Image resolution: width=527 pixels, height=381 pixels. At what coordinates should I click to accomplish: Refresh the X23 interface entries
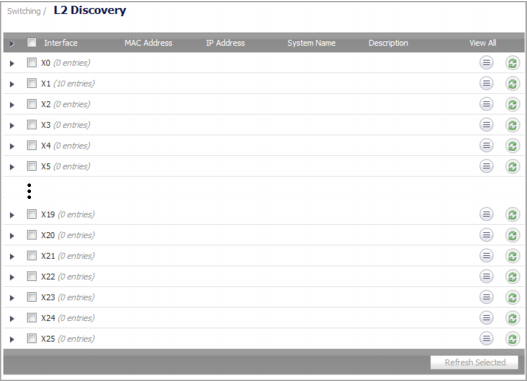click(512, 298)
